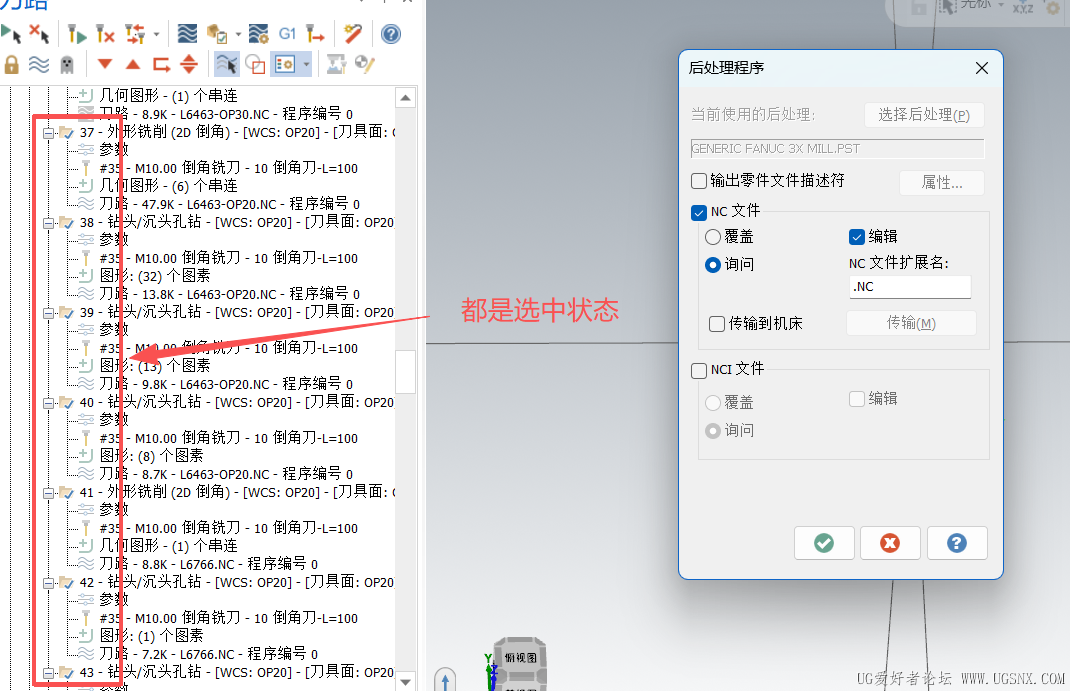The width and height of the screenshot is (1070, 691).
Task: Collapse operation 41 外形铣削 node
Action: pyautogui.click(x=48, y=493)
